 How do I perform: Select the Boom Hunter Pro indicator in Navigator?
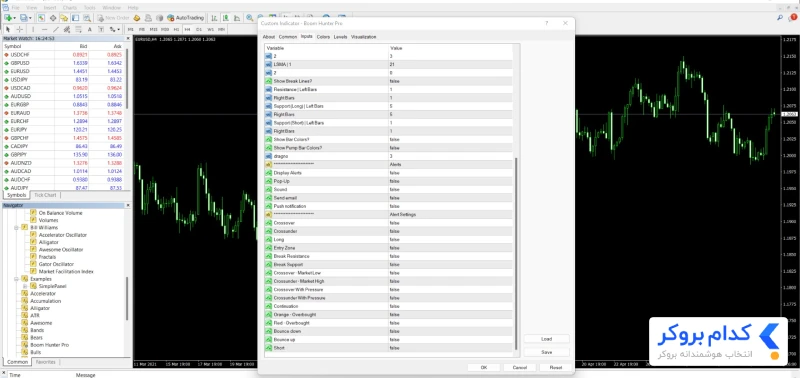pos(49,345)
